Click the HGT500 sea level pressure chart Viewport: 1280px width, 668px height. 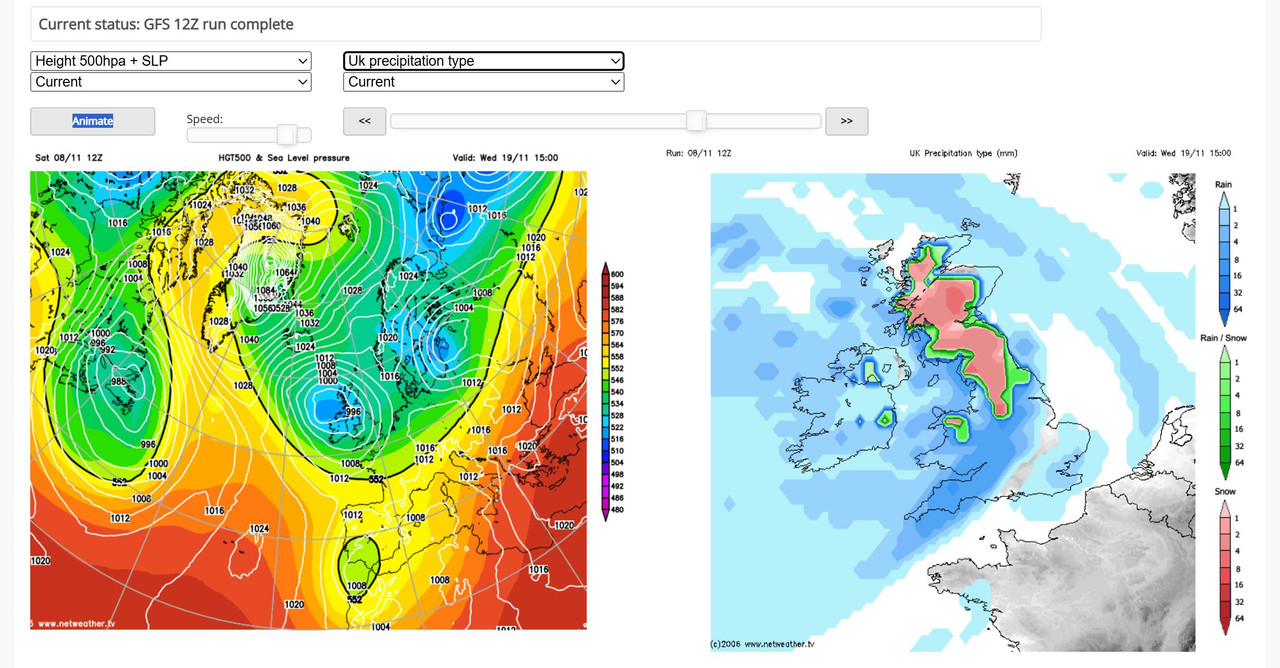pyautogui.click(x=308, y=400)
